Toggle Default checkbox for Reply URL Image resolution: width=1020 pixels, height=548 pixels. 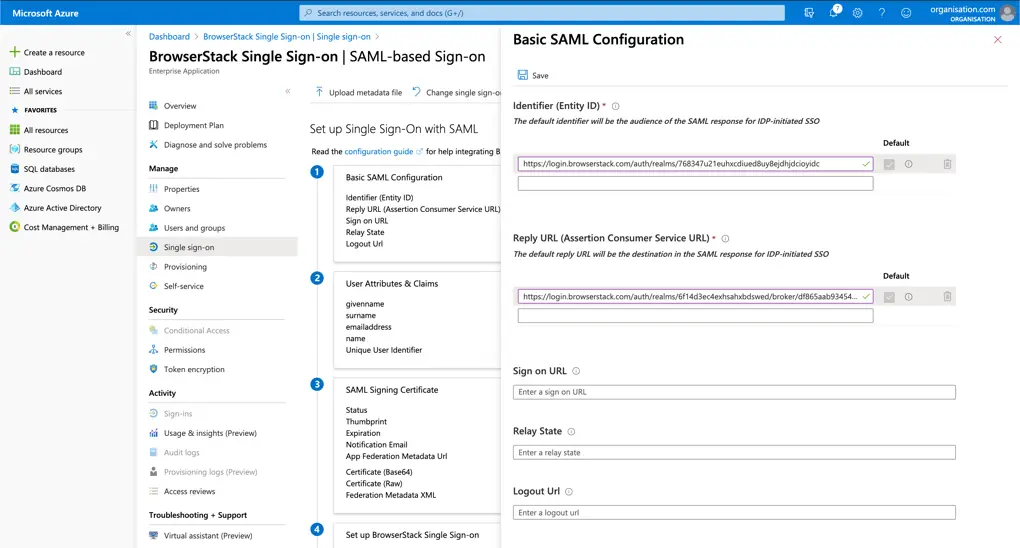pyautogui.click(x=889, y=297)
